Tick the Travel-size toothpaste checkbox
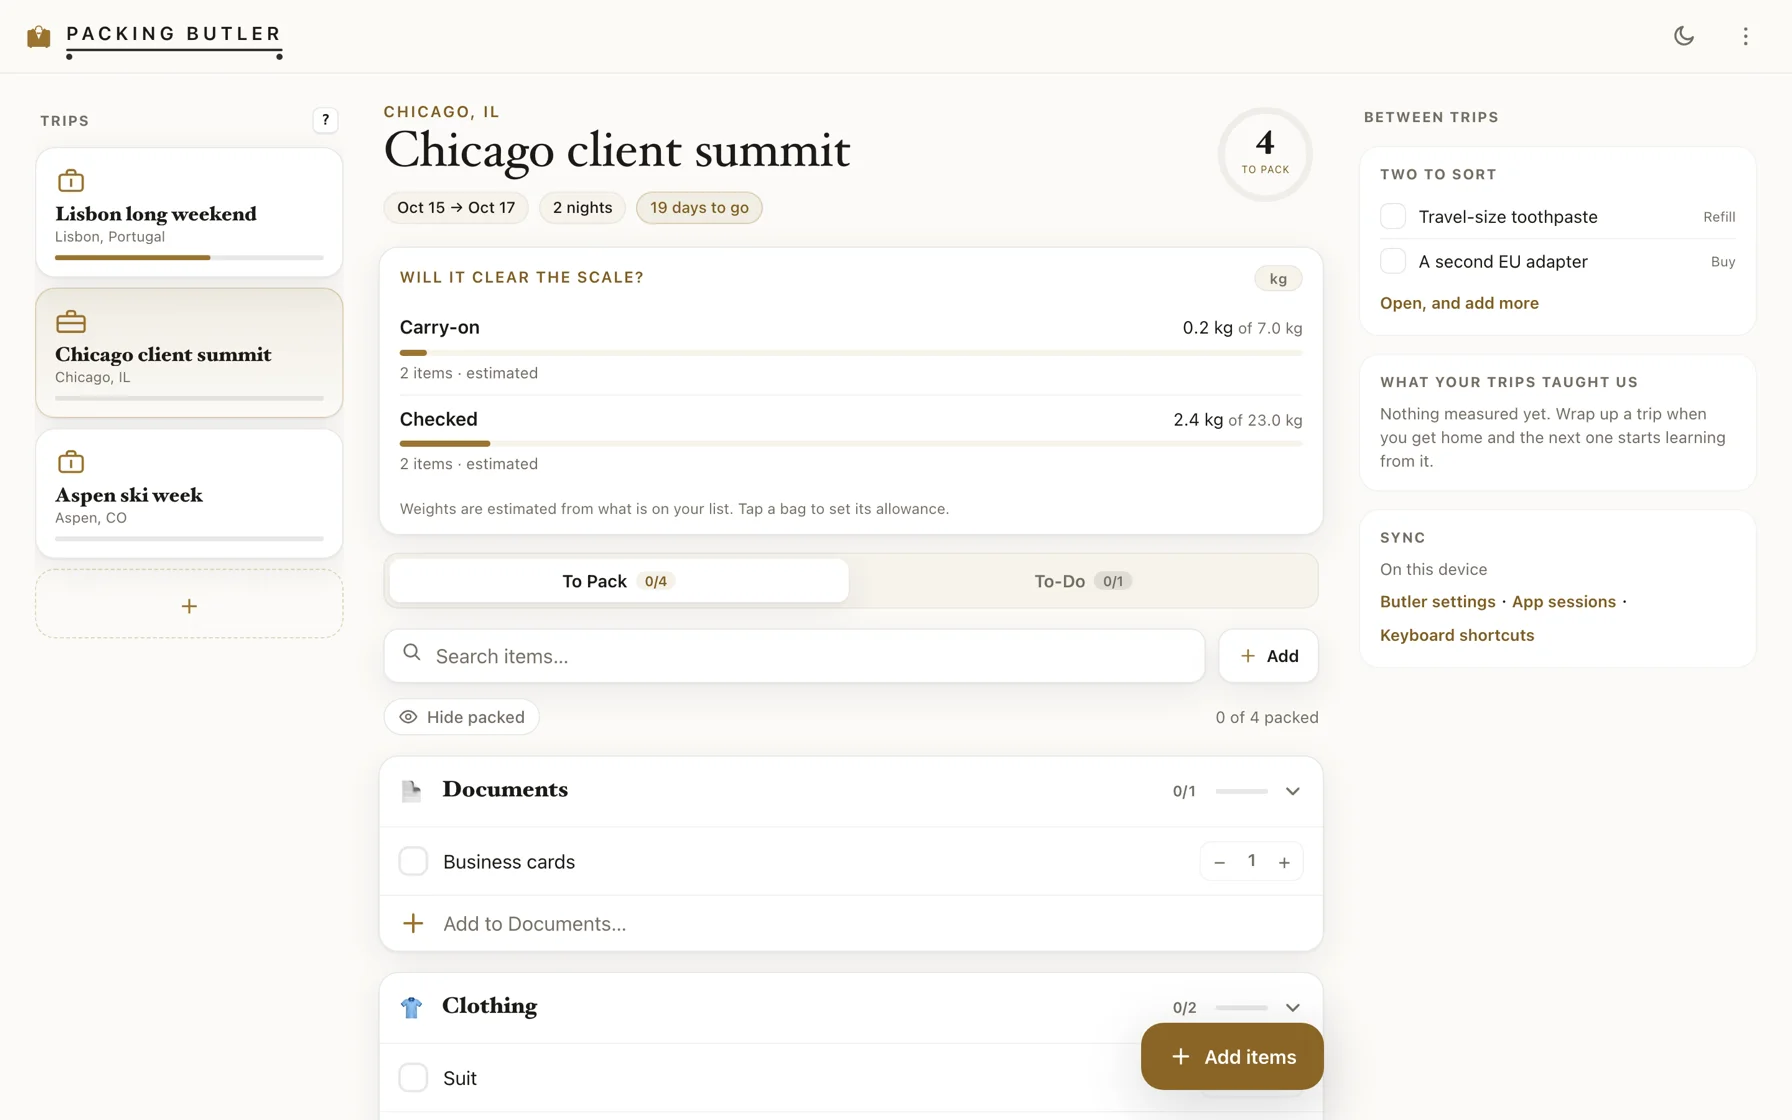The image size is (1792, 1120). [1393, 216]
